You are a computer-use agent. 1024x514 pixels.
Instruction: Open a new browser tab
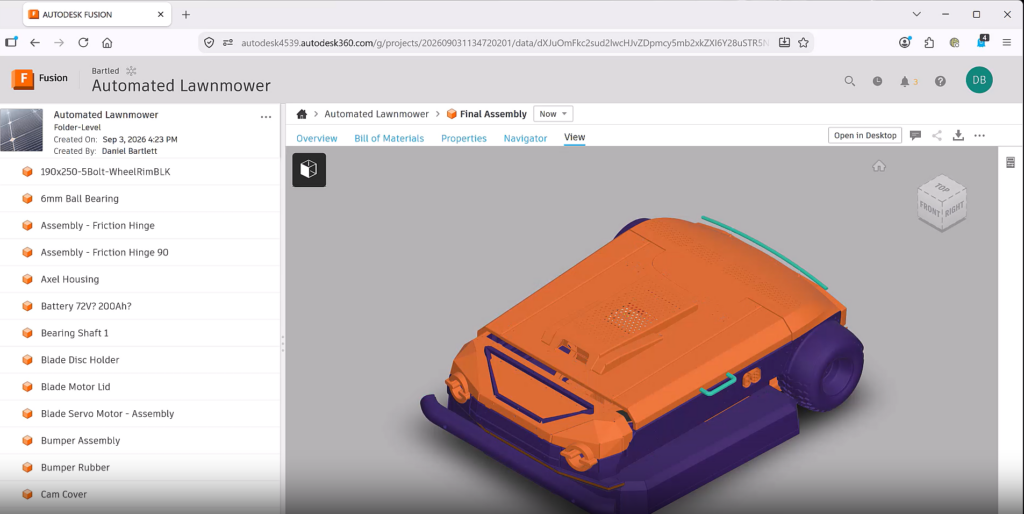186,14
